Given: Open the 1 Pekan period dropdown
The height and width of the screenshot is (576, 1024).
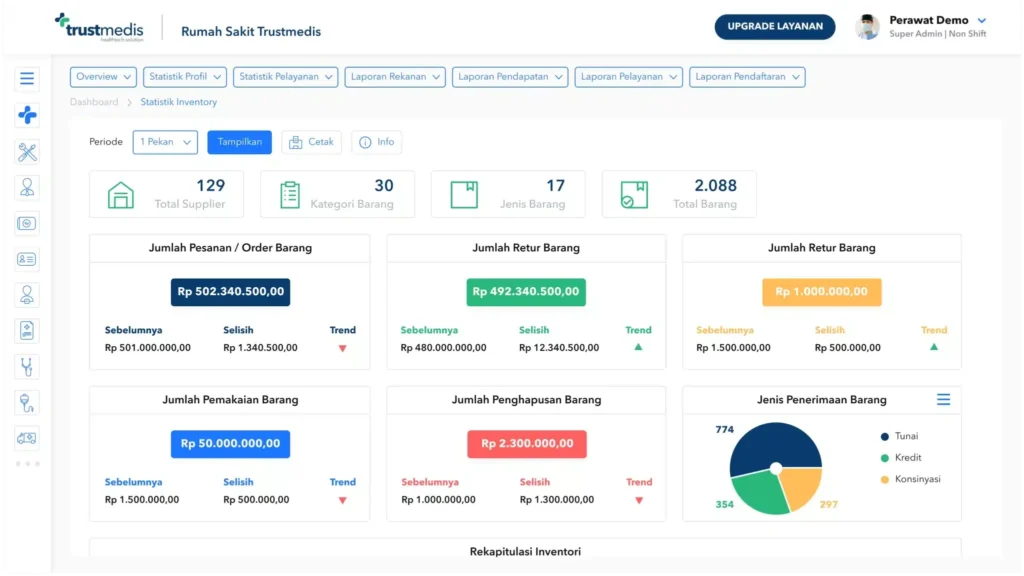Looking at the screenshot, I should coord(164,141).
